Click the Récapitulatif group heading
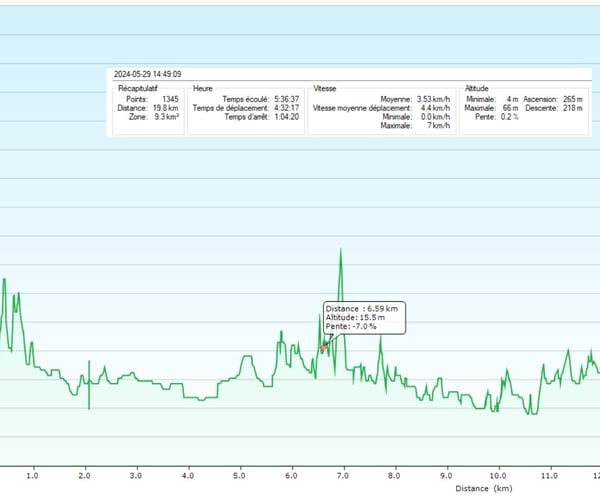The width and height of the screenshot is (600, 496). pos(138,88)
